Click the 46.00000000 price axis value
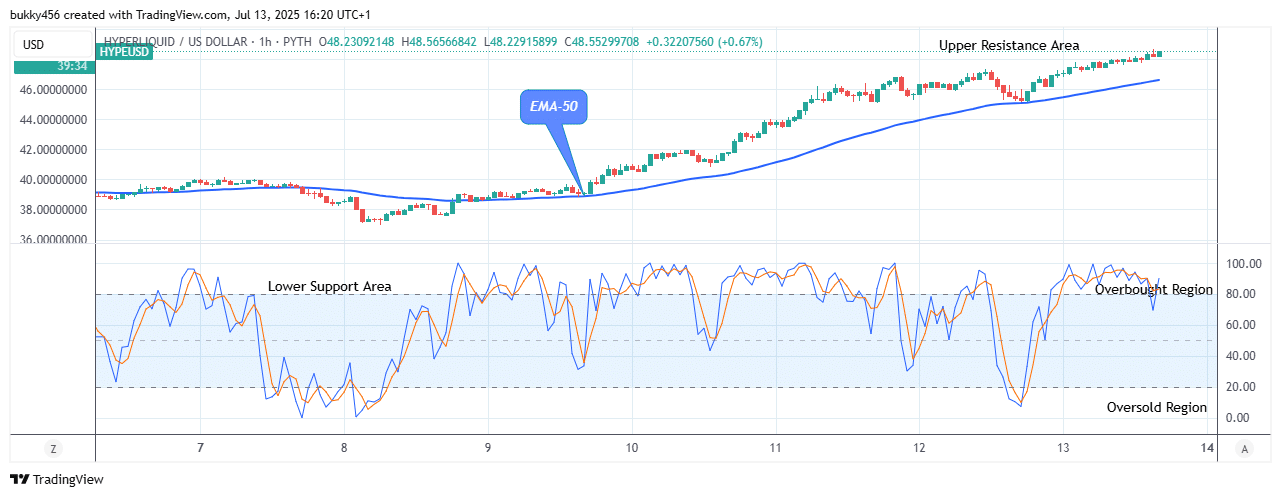Screen dimensions: 1281x497 [53, 90]
